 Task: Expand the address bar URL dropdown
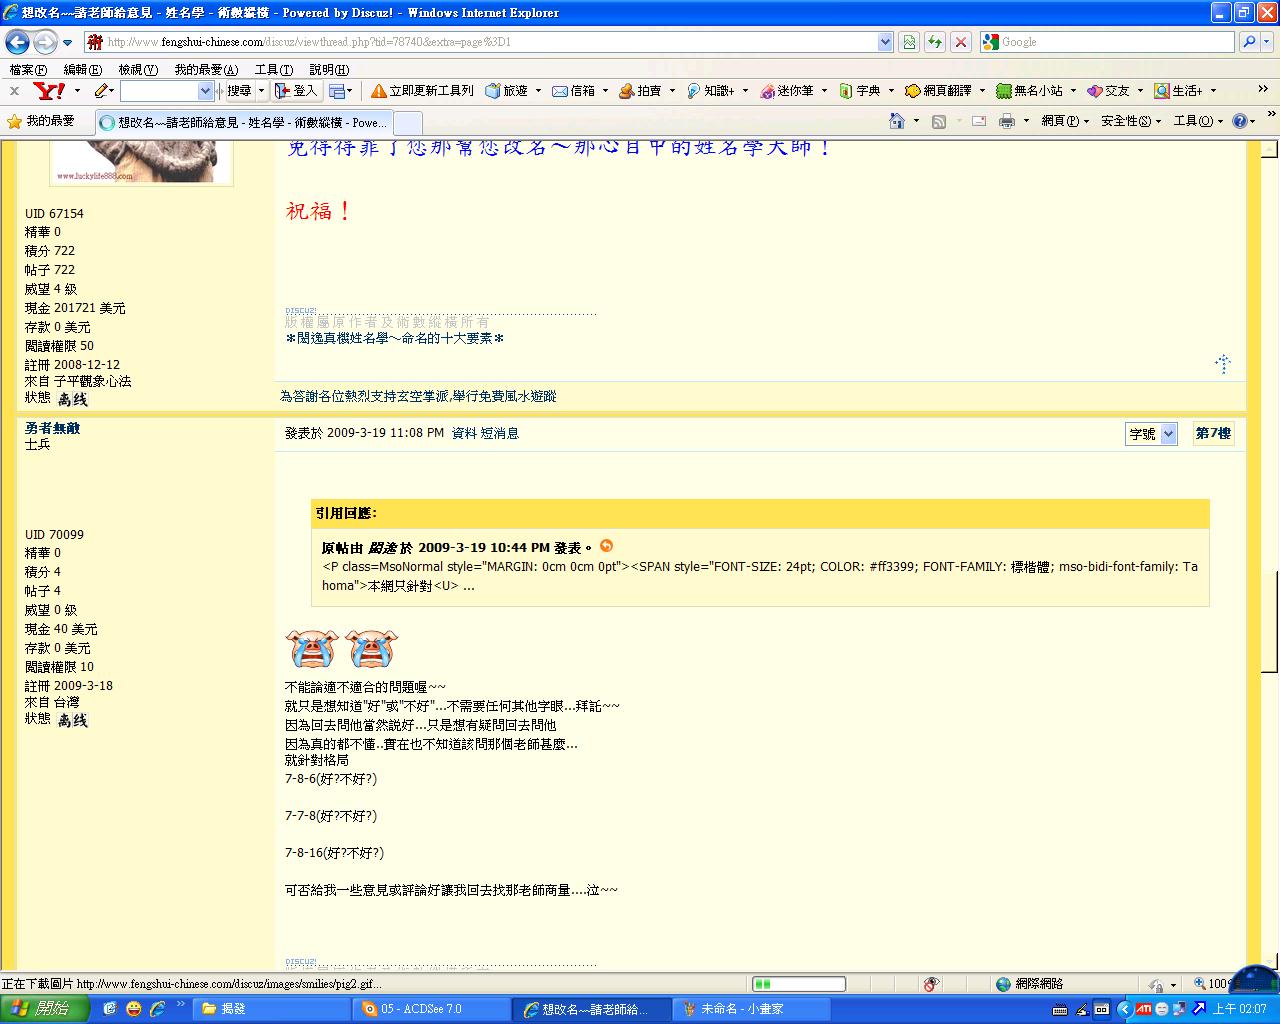tap(885, 42)
